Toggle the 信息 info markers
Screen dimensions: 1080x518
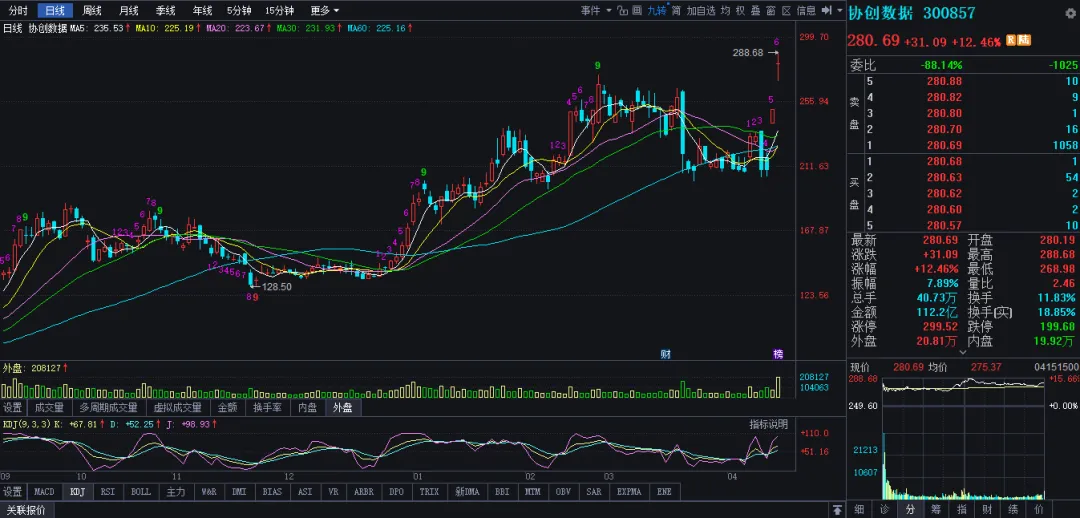806,10
